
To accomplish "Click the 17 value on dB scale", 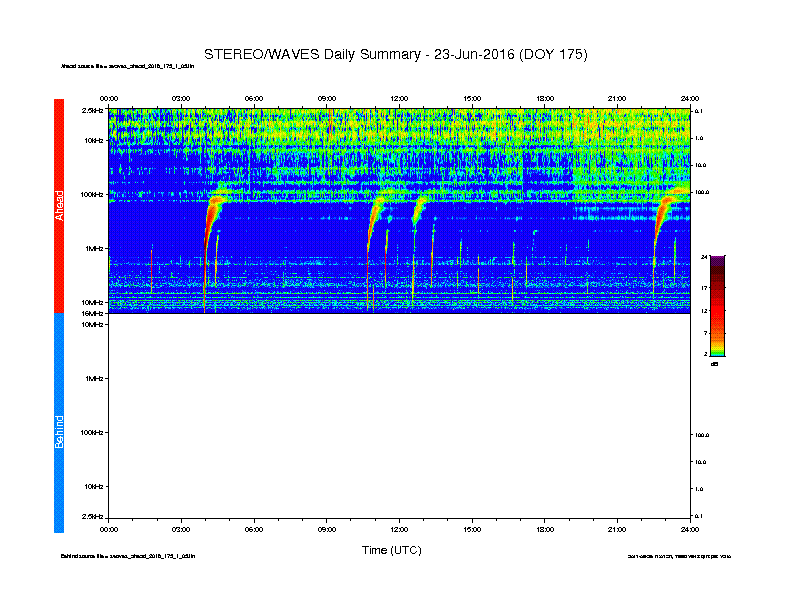I will pos(704,287).
